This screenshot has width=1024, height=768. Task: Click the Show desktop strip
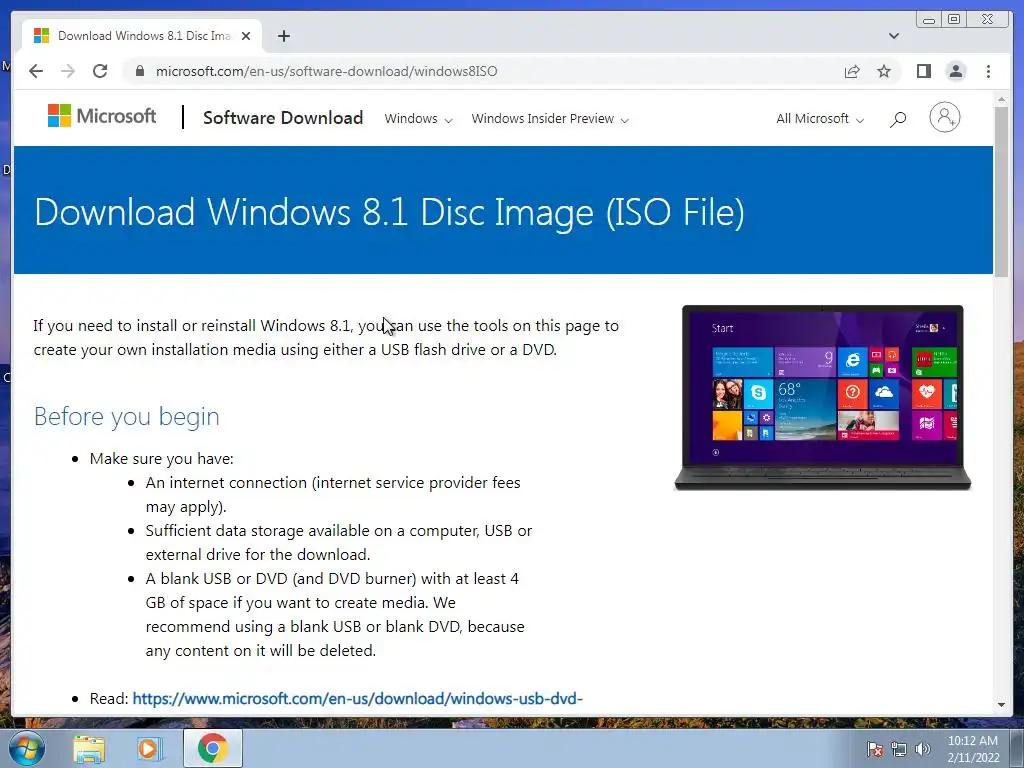pyautogui.click(x=1017, y=748)
